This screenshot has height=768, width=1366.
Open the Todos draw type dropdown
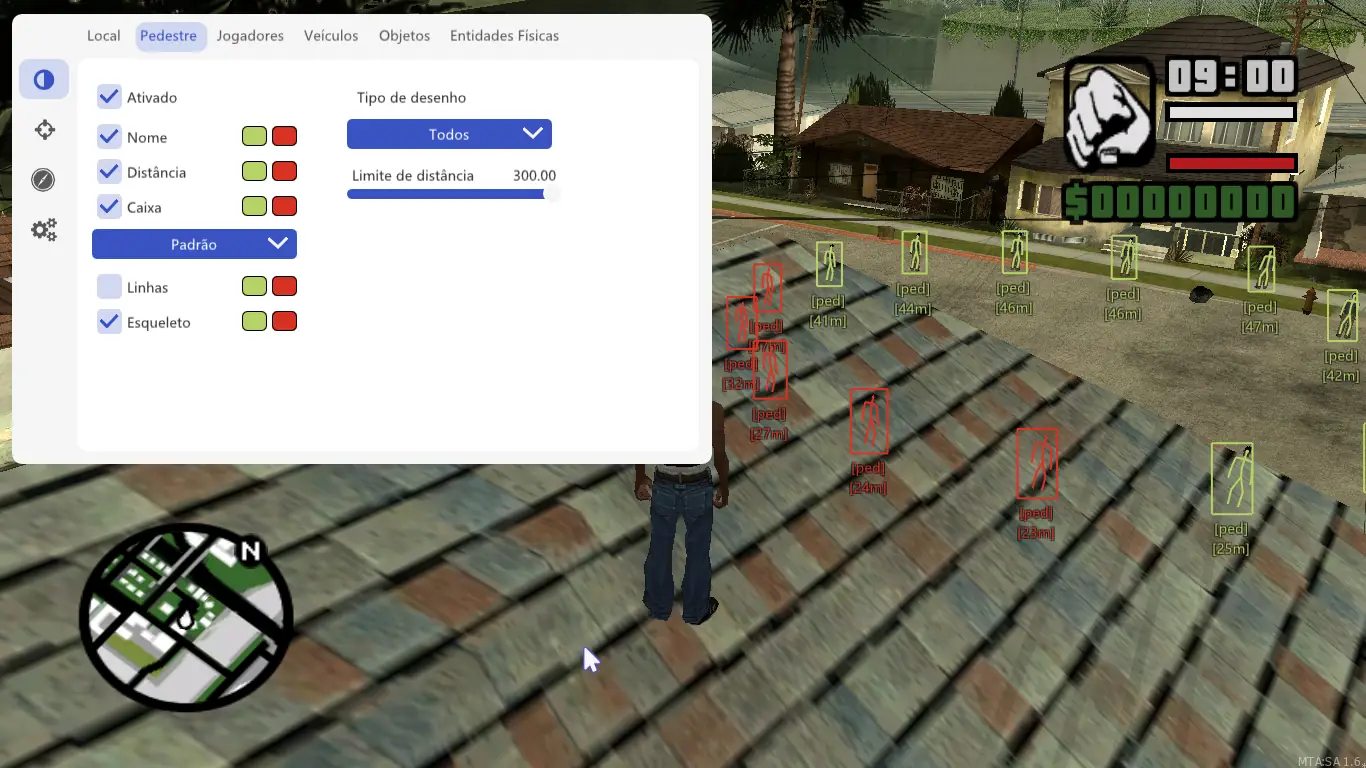449,134
